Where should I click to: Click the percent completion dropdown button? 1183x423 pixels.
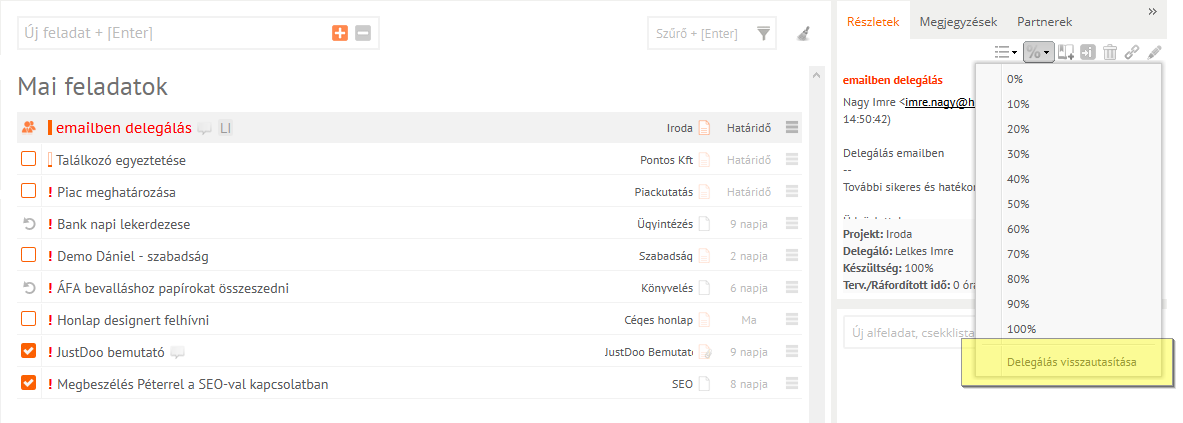tap(1039, 53)
